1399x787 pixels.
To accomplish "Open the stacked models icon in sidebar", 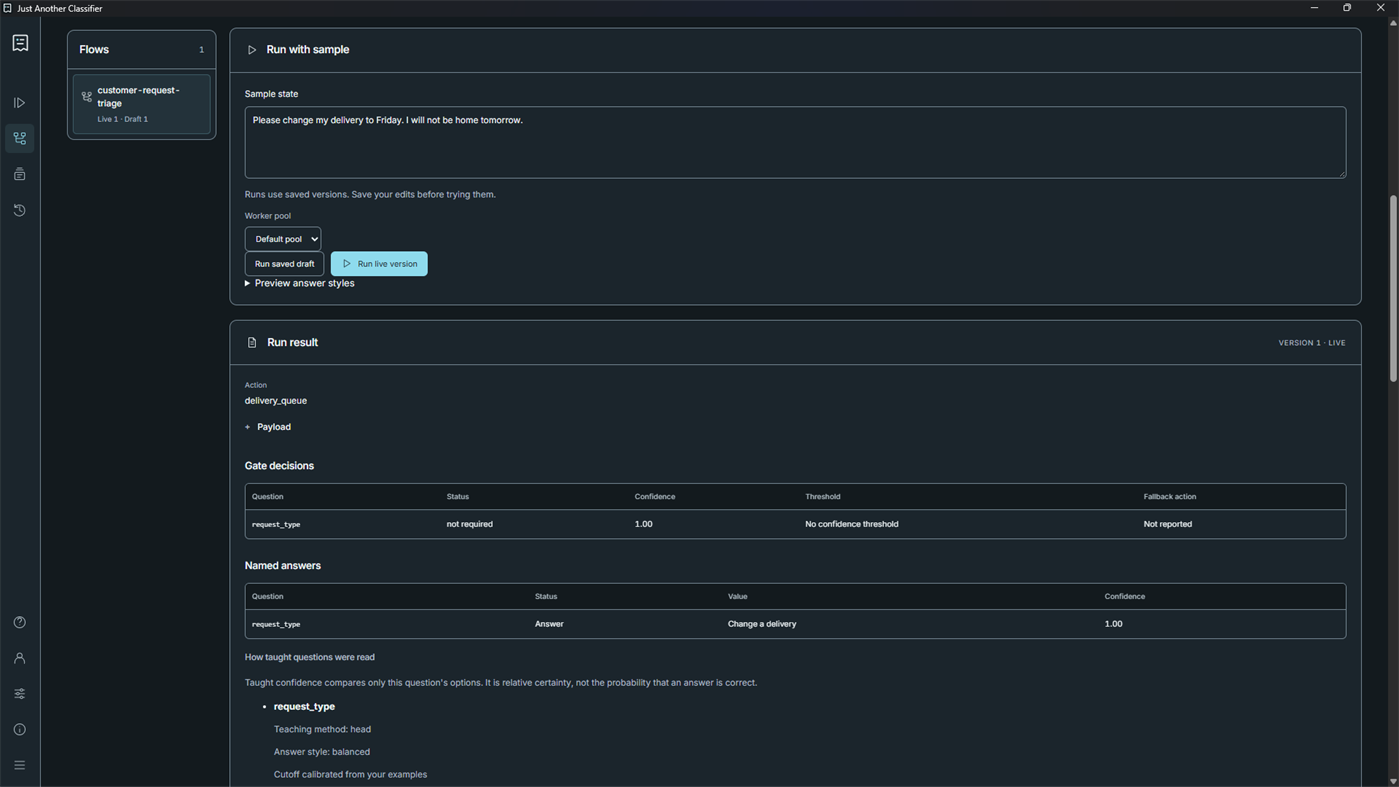I will pyautogui.click(x=19, y=174).
